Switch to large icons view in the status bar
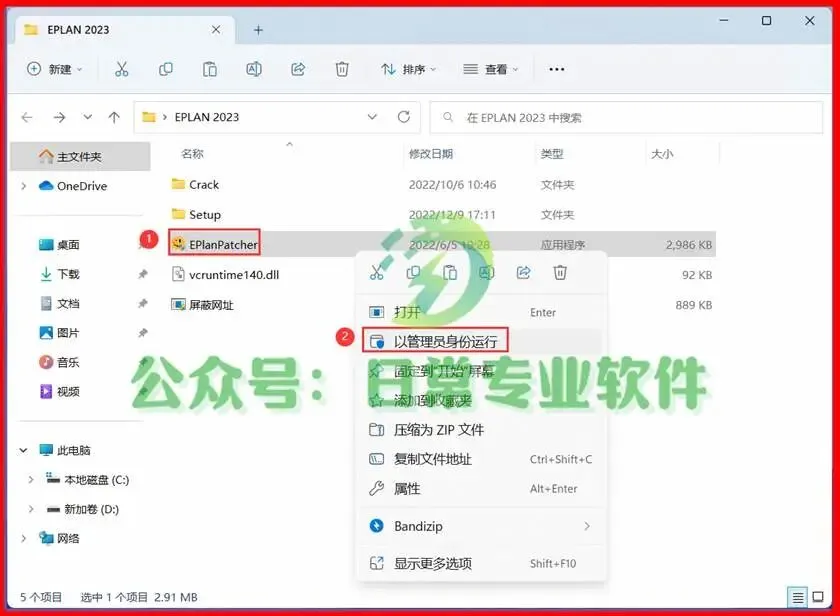Image resolution: width=840 pixels, height=616 pixels. 818,597
